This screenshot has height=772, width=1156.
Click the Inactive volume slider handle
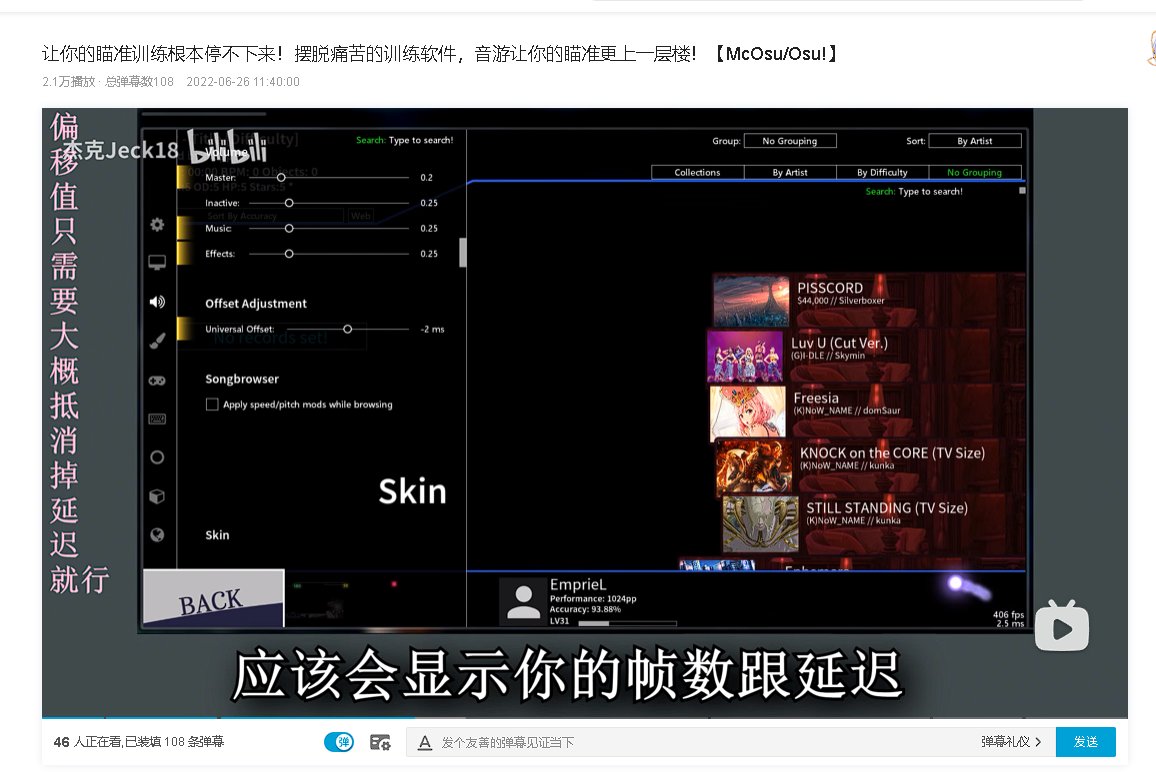[289, 203]
